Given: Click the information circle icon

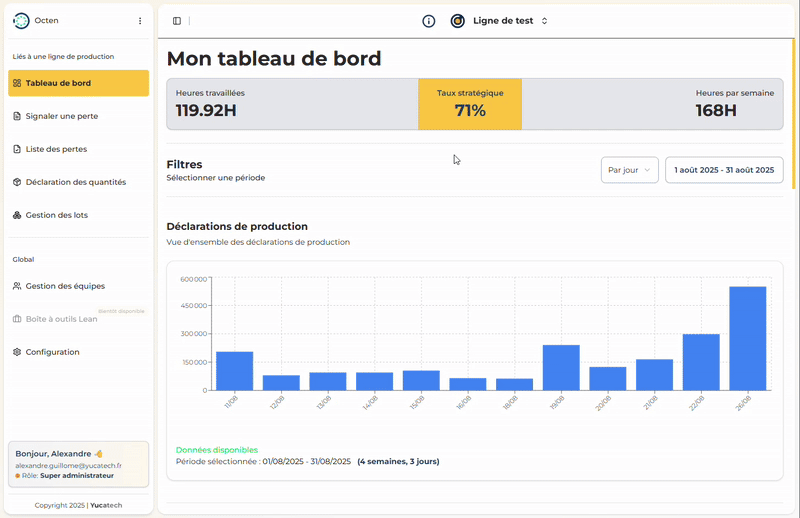Looking at the screenshot, I should (x=429, y=21).
